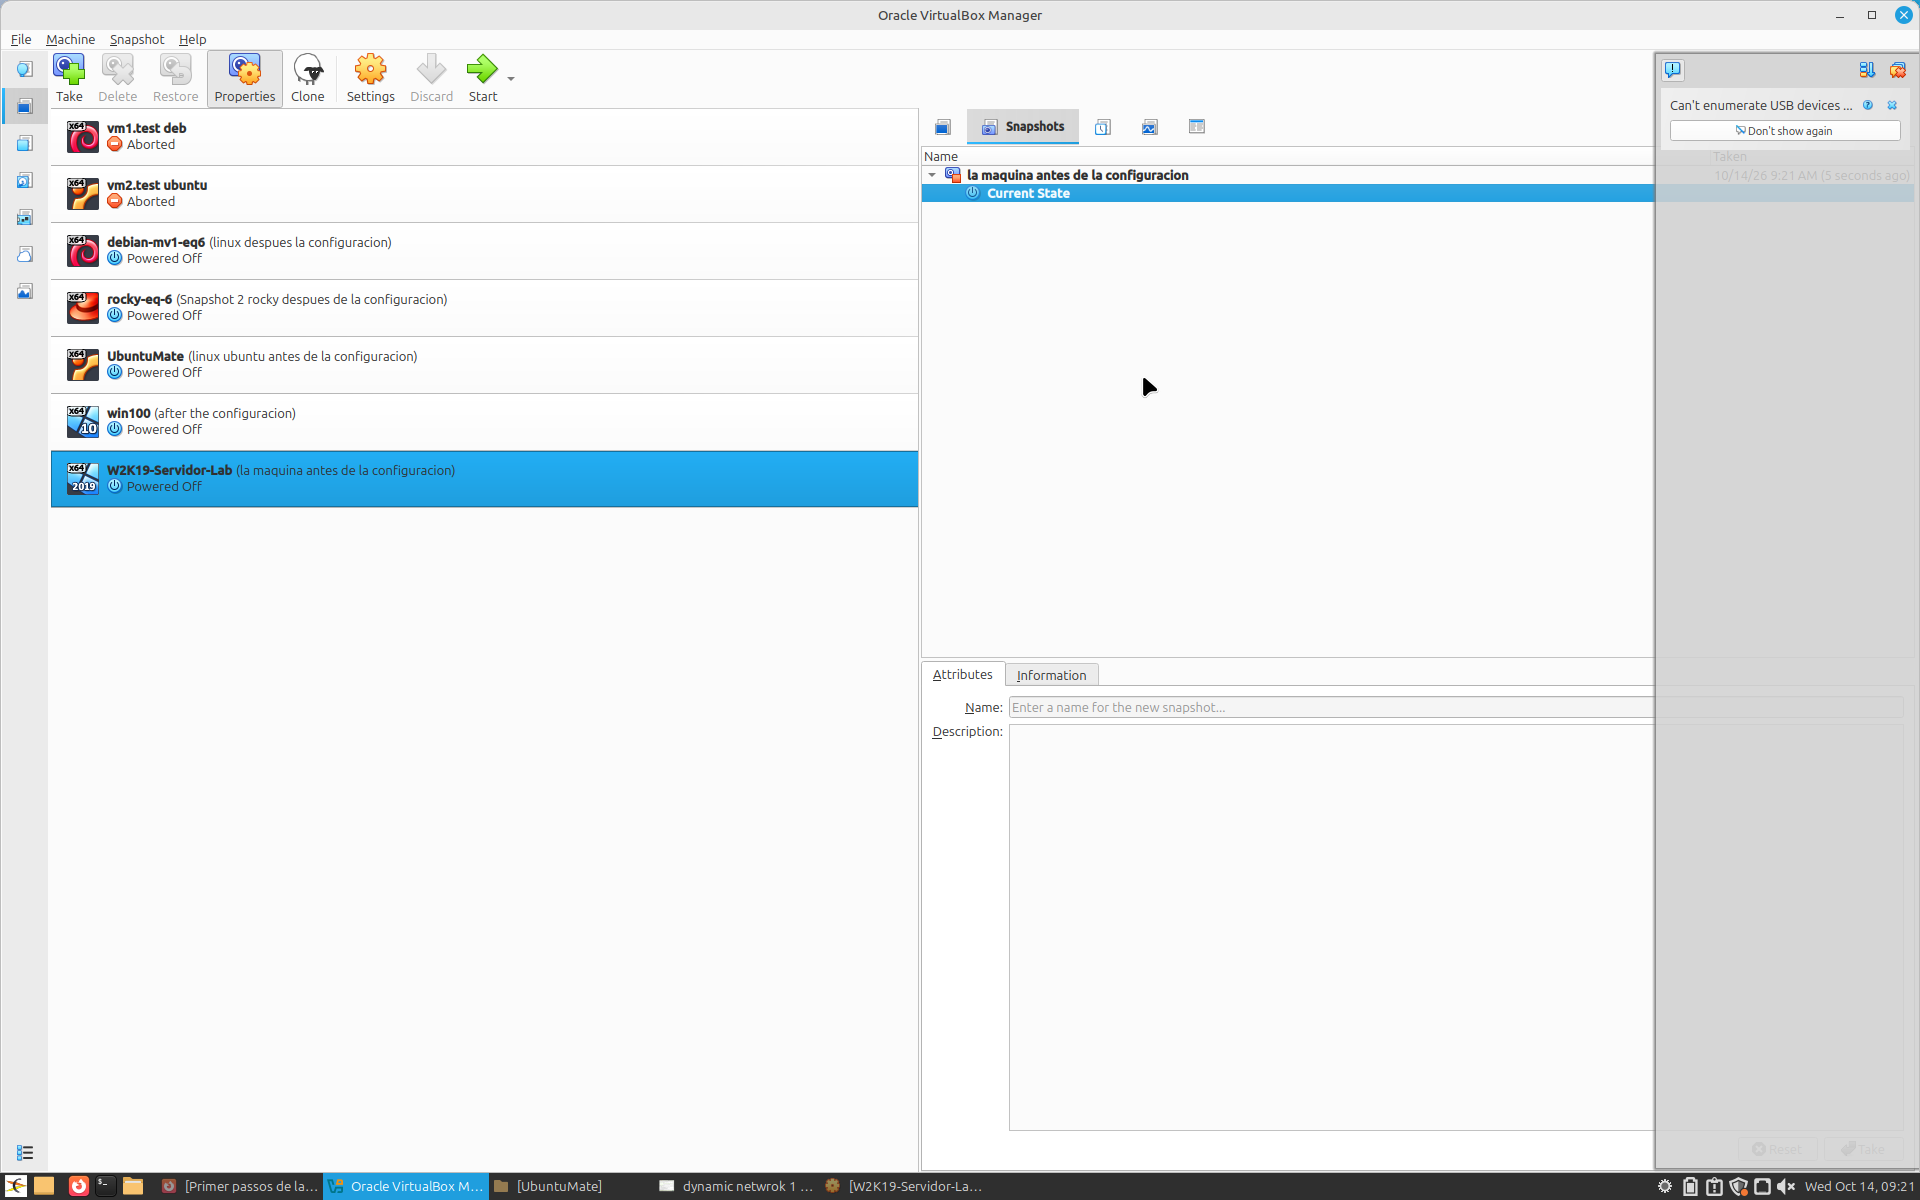Open the Activity monitor tab icon
This screenshot has height=1200, width=1920.
point(1150,127)
